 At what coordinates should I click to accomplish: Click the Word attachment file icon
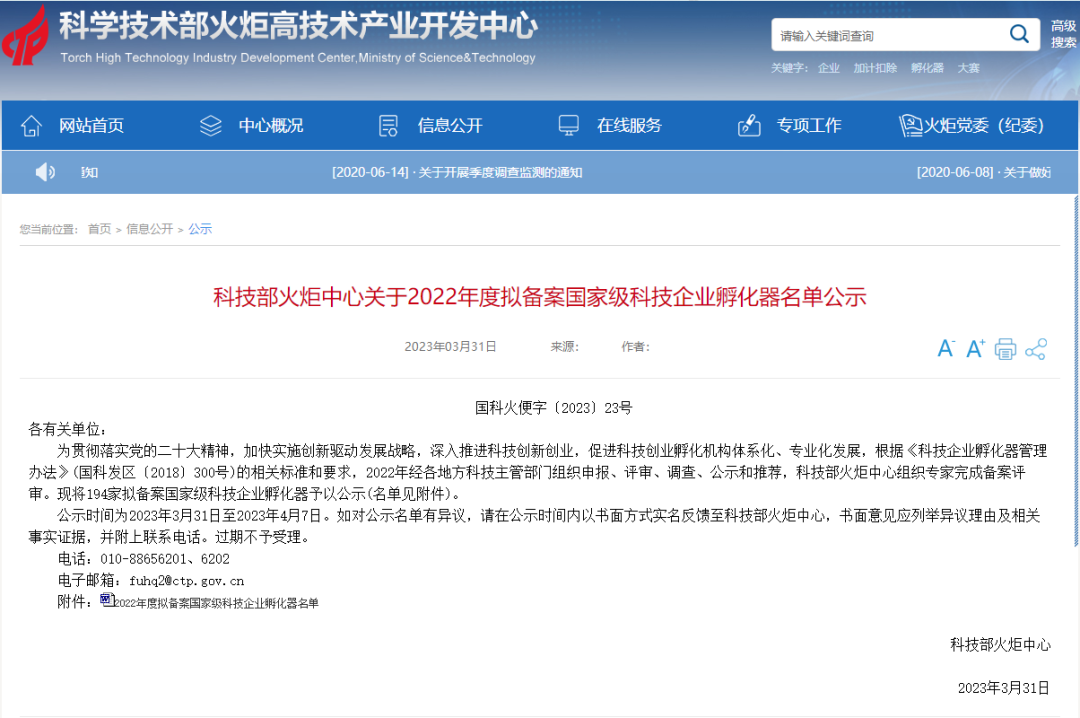pyautogui.click(x=106, y=600)
